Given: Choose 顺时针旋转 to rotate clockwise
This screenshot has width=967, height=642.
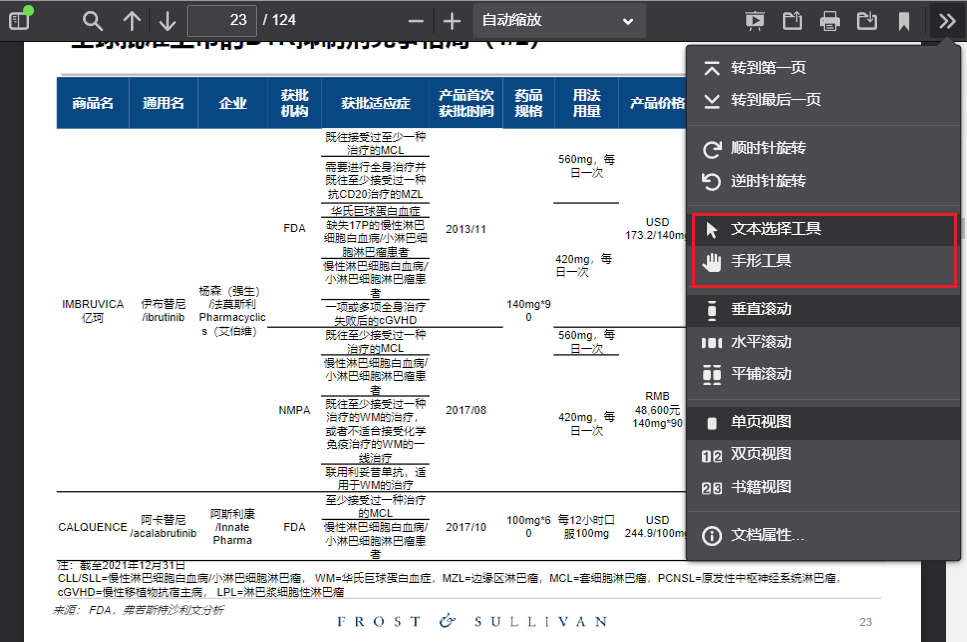Looking at the screenshot, I should [x=823, y=148].
